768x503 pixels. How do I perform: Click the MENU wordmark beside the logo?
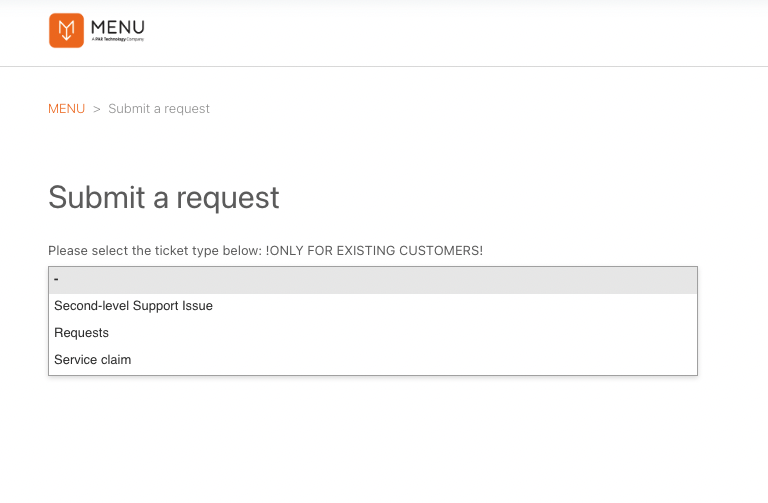coord(118,27)
